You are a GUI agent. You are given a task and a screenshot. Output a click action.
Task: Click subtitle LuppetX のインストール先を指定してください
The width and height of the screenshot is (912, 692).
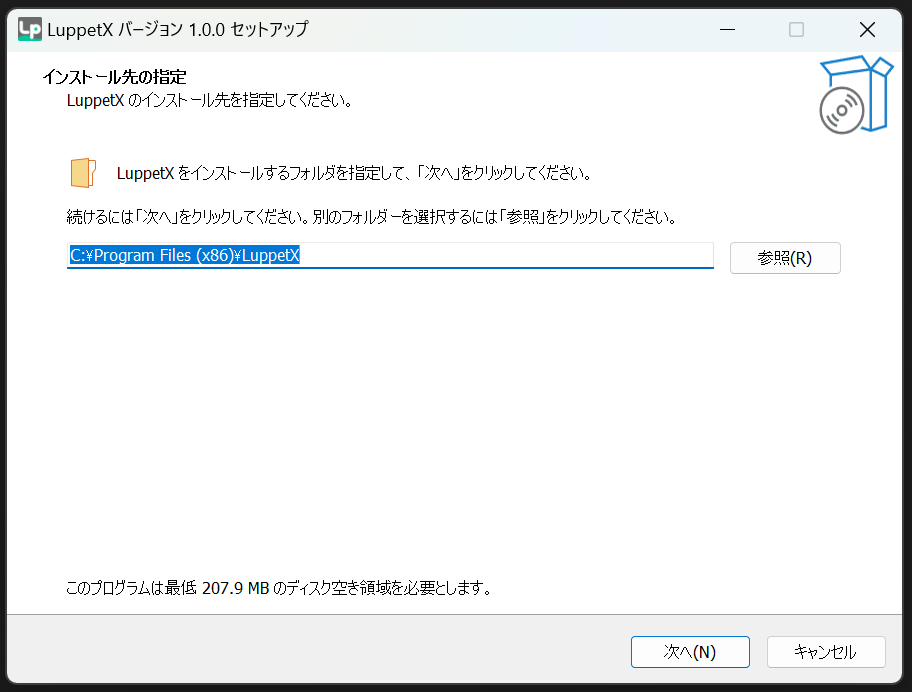[209, 100]
